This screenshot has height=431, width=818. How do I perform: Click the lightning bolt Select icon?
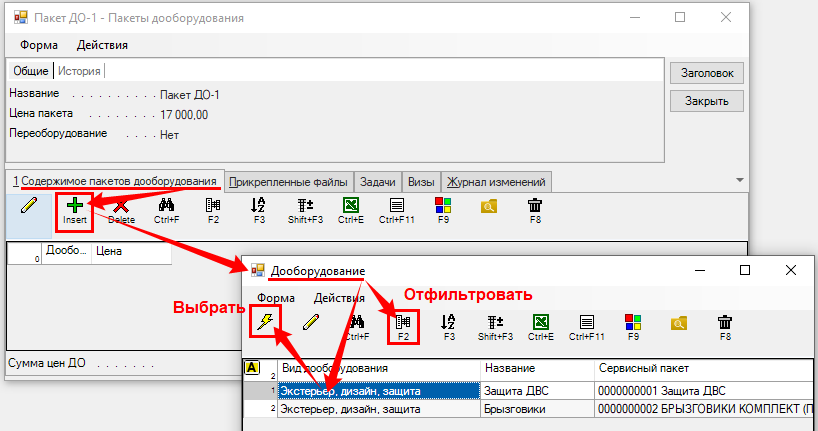click(265, 322)
